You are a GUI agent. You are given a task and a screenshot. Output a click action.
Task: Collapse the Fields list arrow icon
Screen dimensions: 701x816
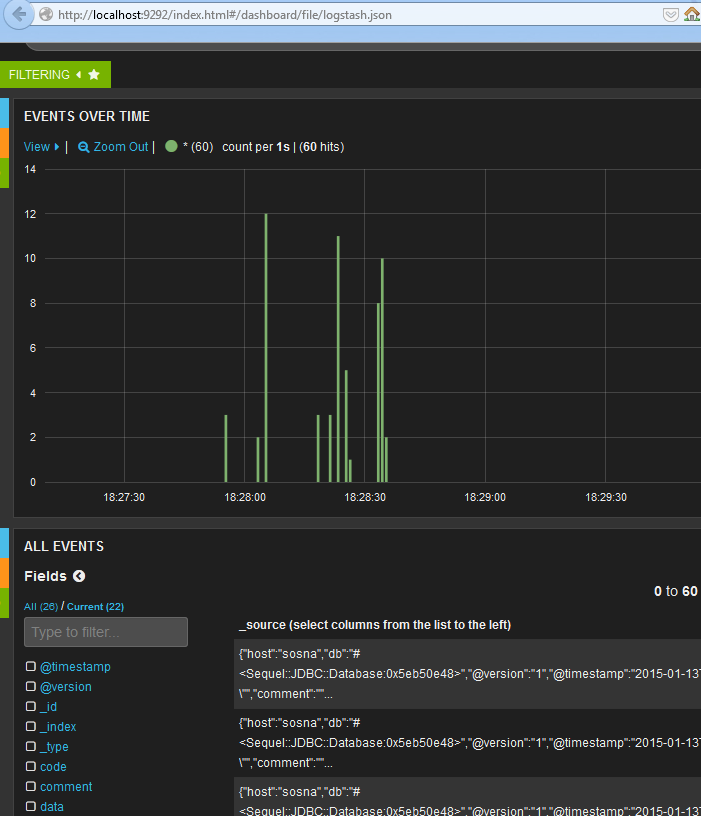(79, 576)
